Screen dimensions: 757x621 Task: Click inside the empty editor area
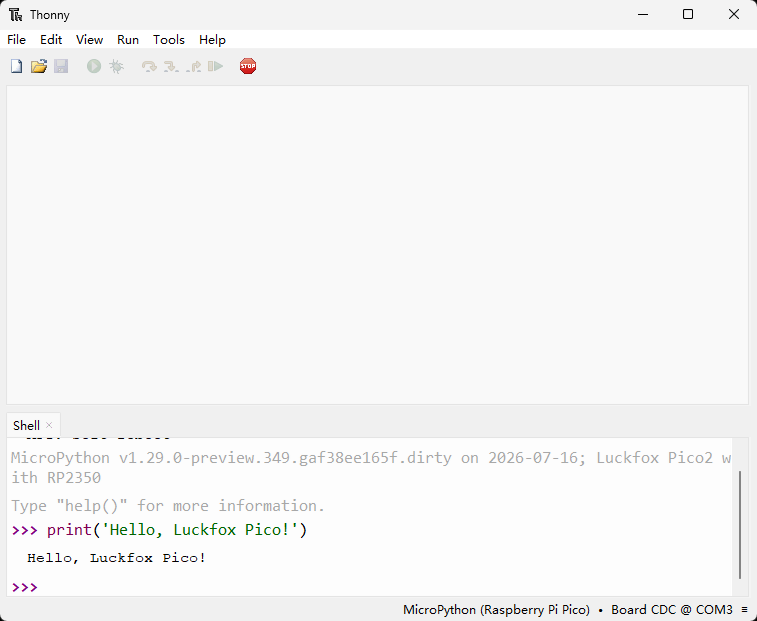[x=377, y=245]
